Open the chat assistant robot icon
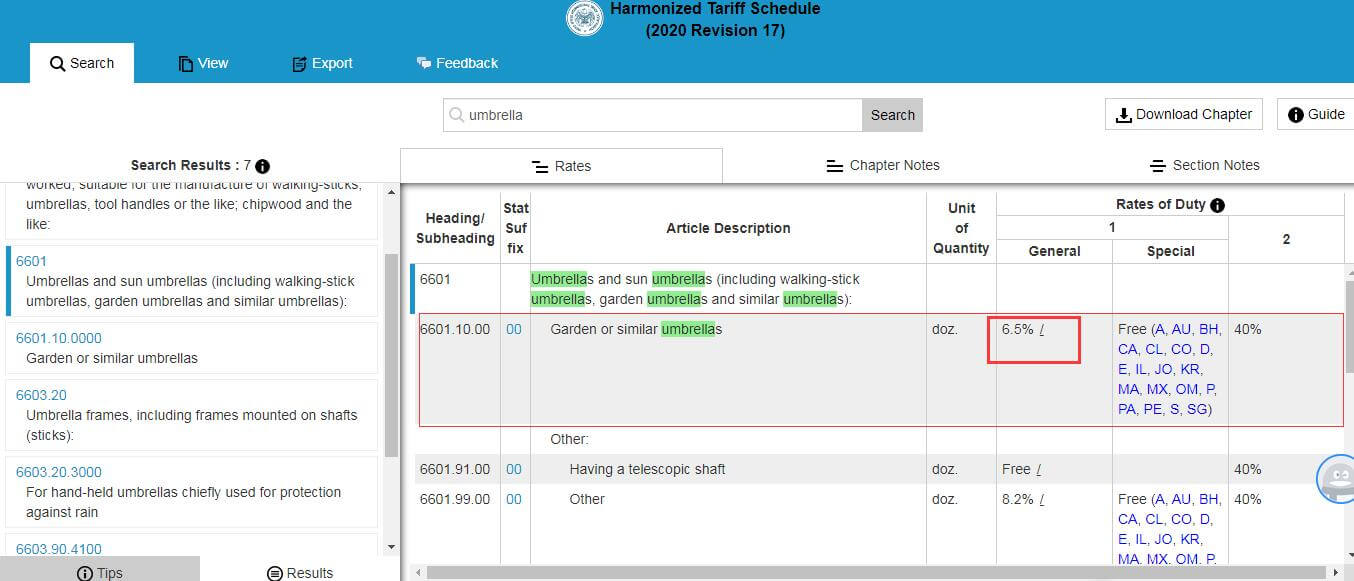The width and height of the screenshot is (1354, 581). tap(1335, 478)
